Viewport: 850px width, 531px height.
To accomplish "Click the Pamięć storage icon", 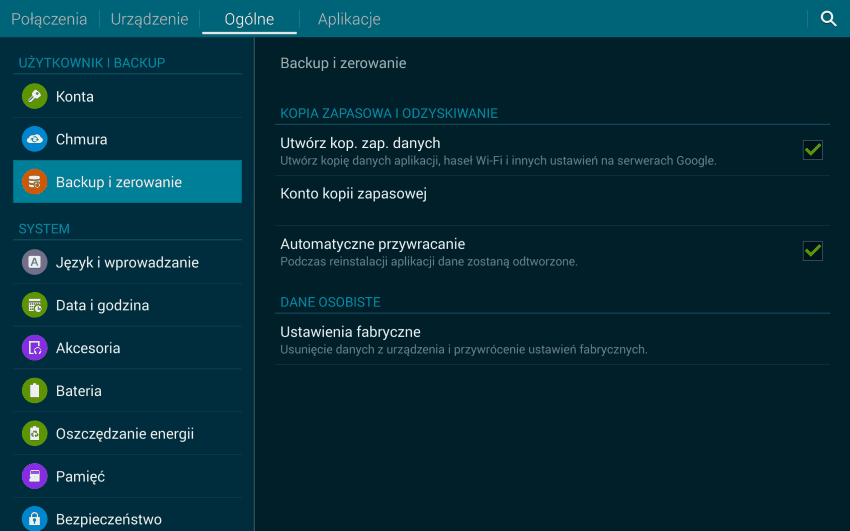I will point(34,476).
